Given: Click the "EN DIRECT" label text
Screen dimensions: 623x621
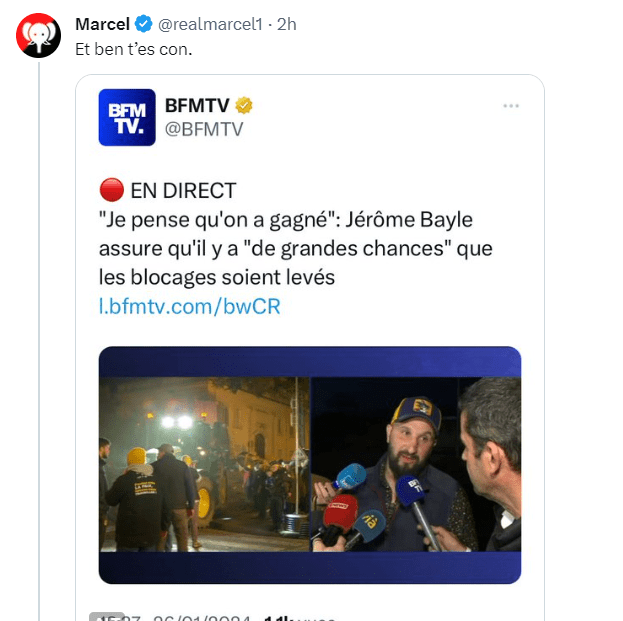Looking at the screenshot, I should click(x=183, y=190).
